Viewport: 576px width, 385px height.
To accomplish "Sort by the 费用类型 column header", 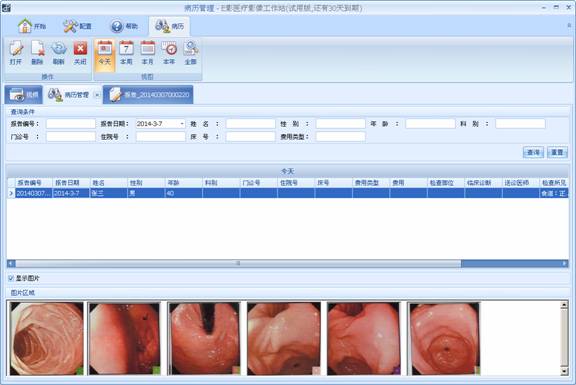I will tap(371, 183).
